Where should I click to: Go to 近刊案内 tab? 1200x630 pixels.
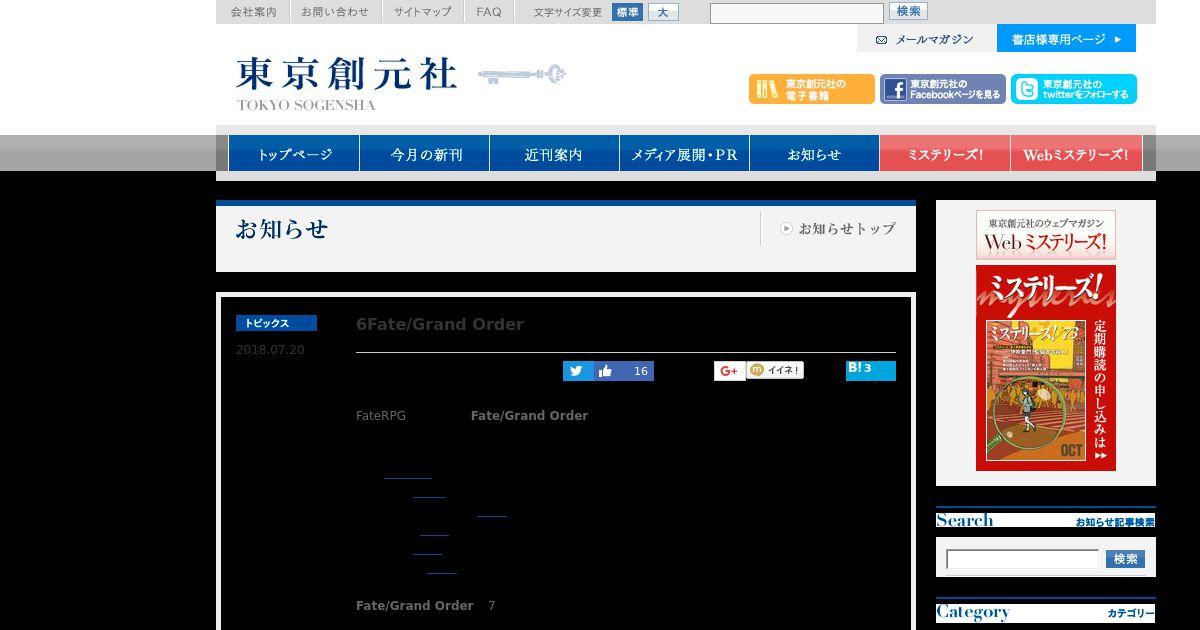(554, 154)
